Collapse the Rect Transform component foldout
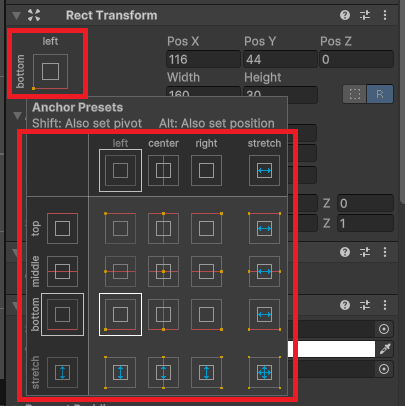Screen dimensions: 405x406 [x=16, y=15]
